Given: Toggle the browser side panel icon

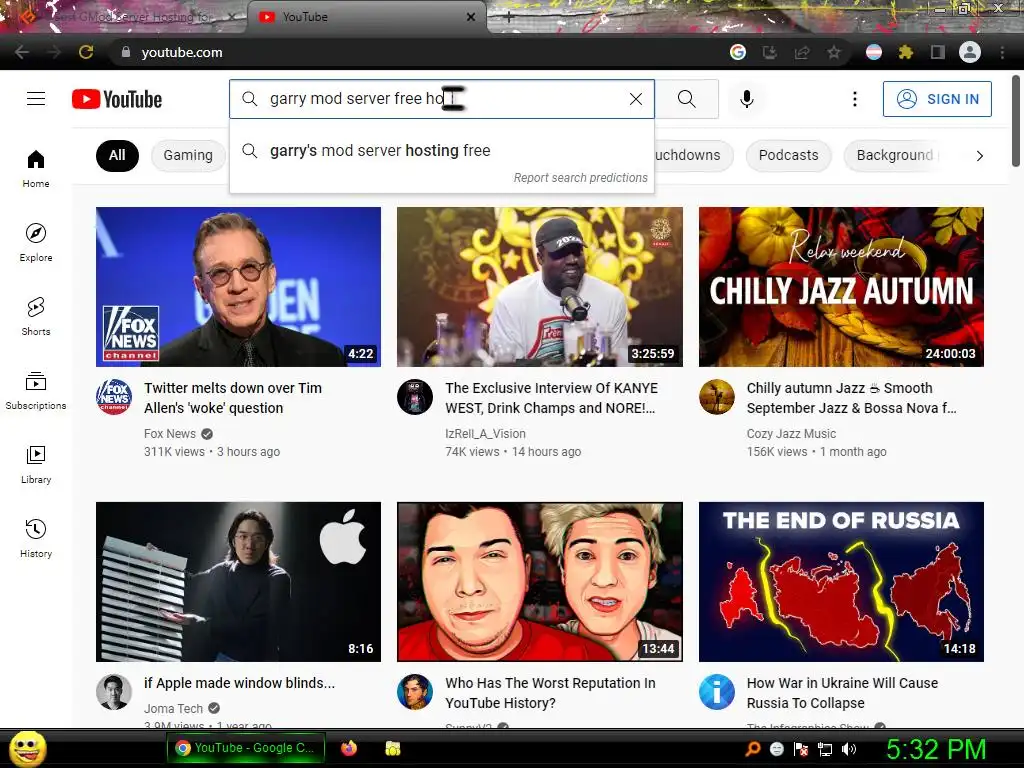Looking at the screenshot, I should click(x=938, y=52).
